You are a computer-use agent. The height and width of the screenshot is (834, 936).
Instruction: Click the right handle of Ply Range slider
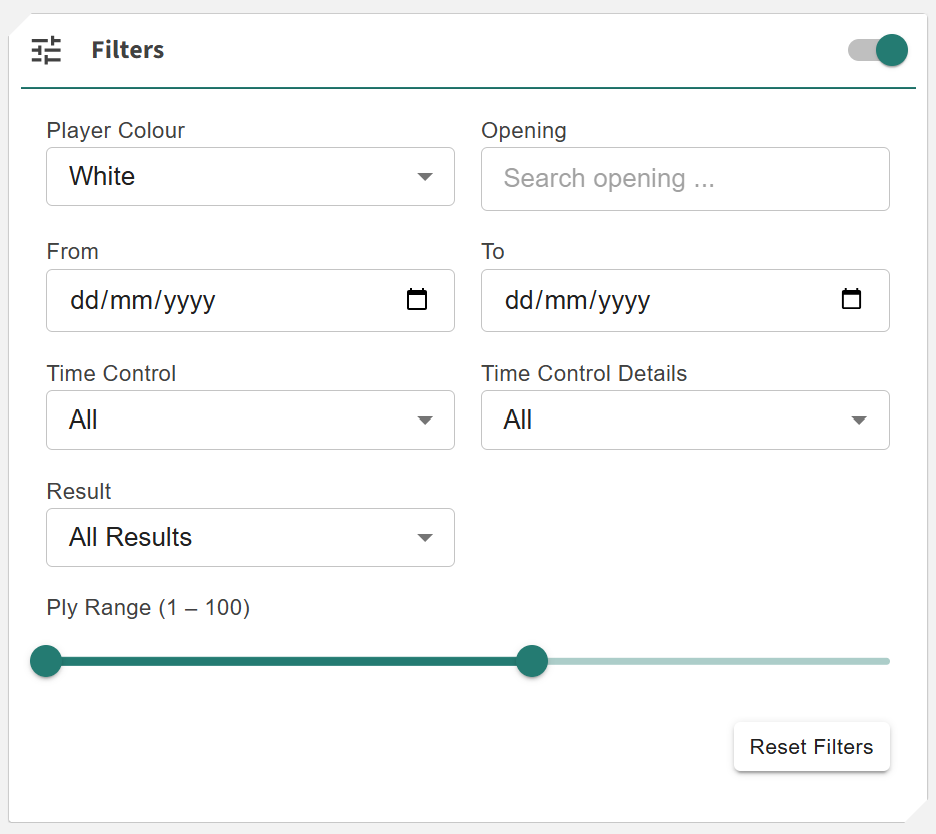[532, 661]
